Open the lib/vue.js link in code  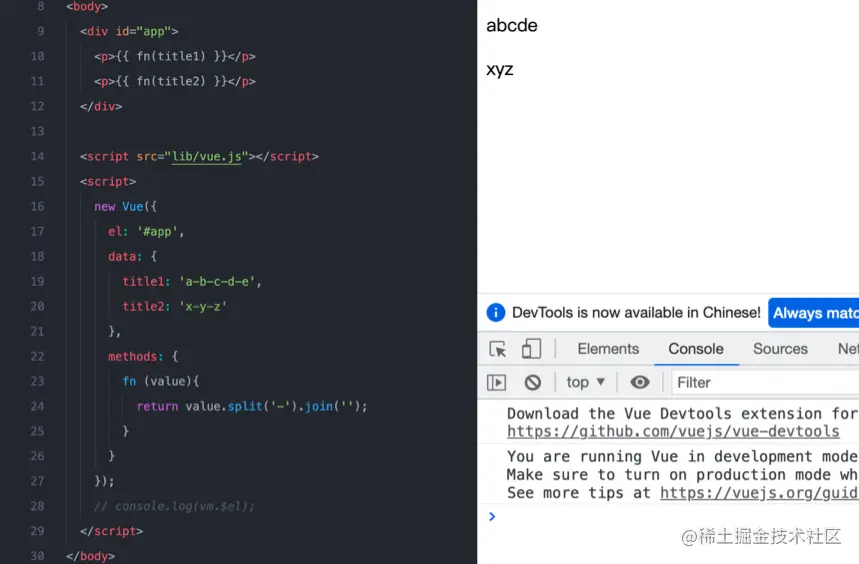pos(207,157)
